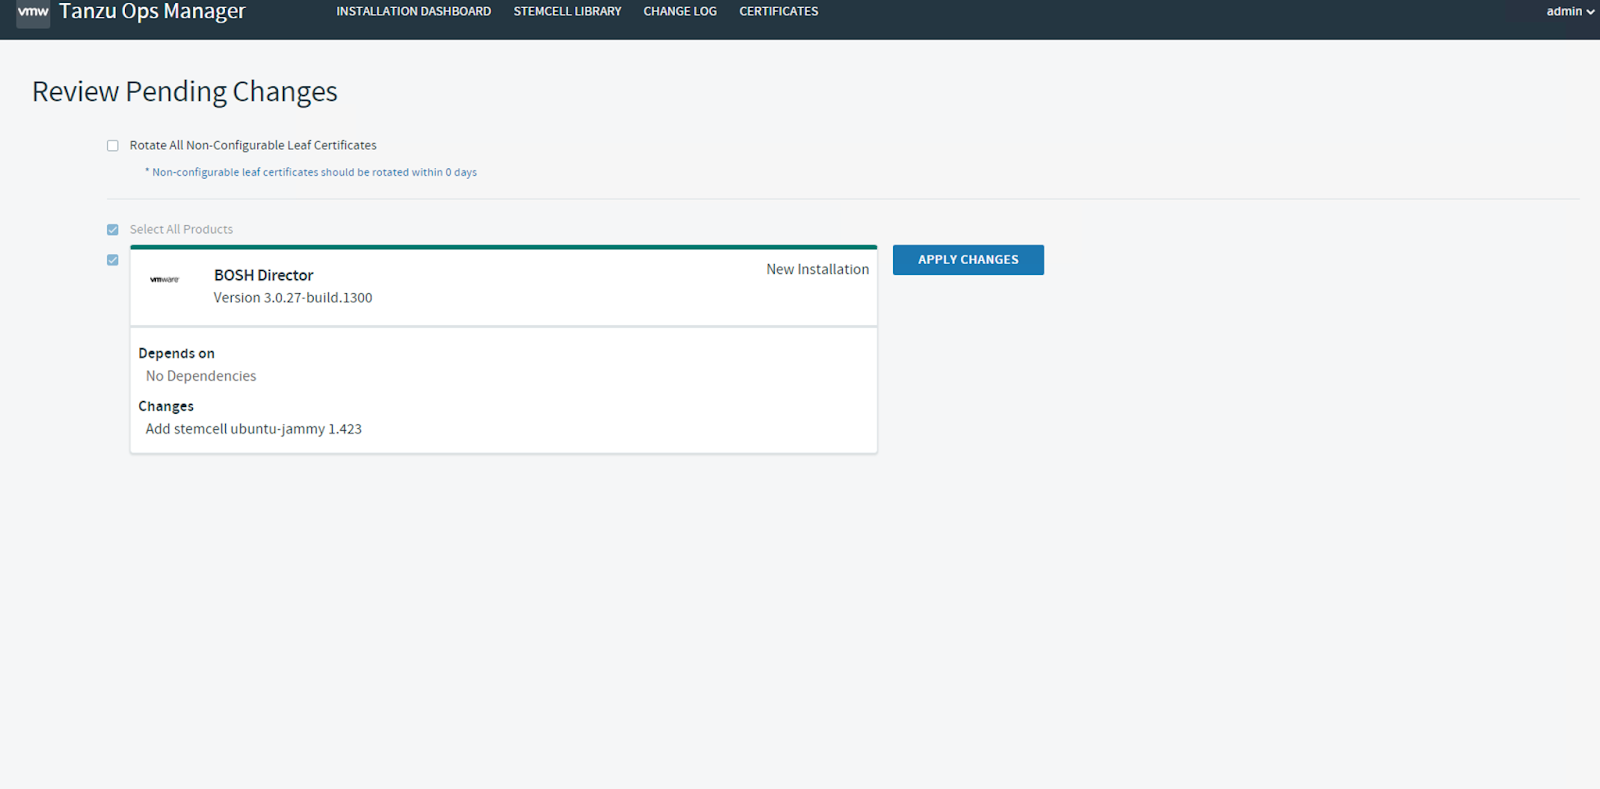Click the Tanzu Ops Manager title link
This screenshot has width=1600, height=789.
click(152, 12)
